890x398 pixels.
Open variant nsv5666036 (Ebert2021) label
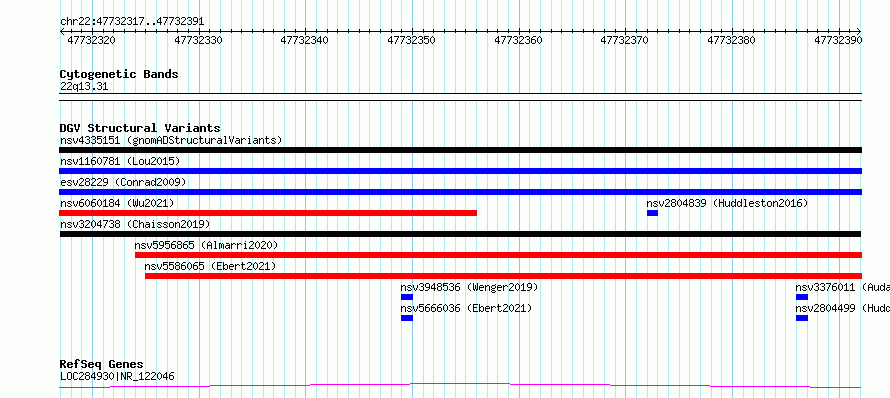tap(467, 308)
